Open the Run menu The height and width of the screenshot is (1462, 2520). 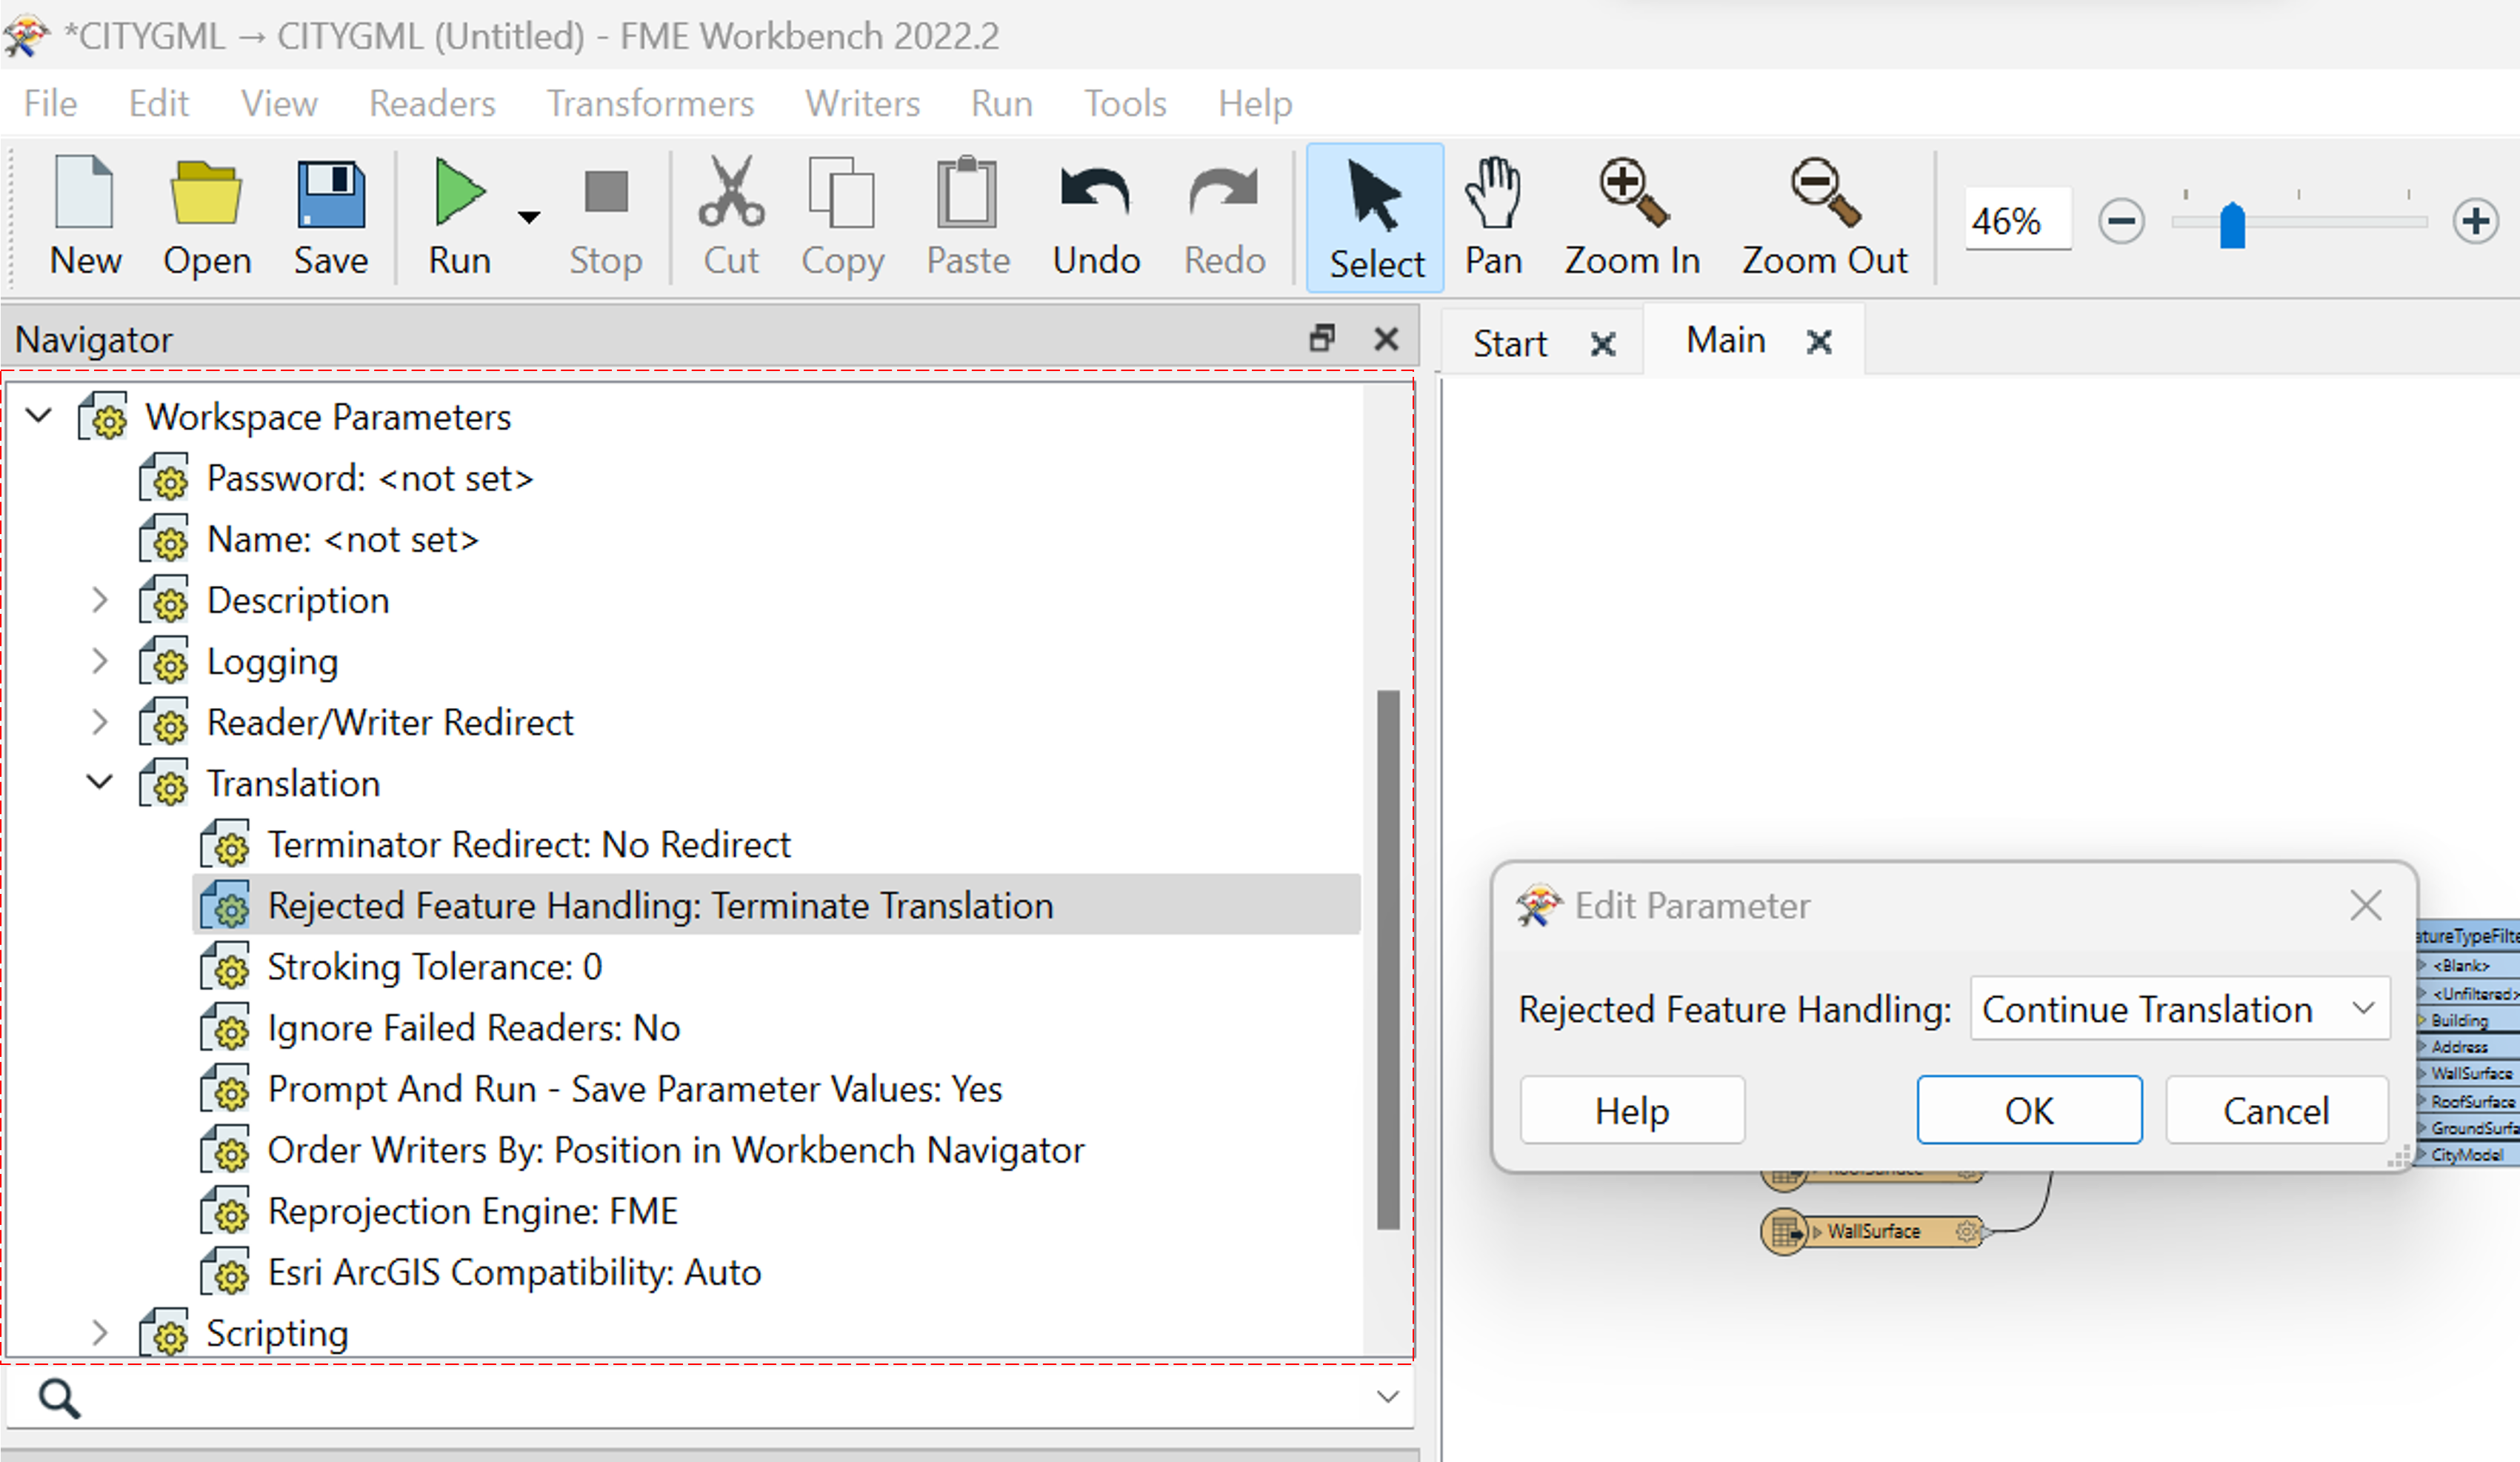click(1001, 103)
